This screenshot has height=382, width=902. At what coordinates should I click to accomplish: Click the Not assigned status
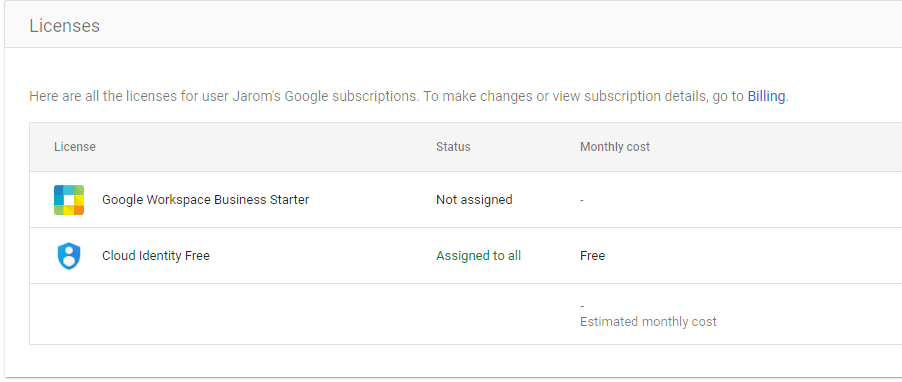474,200
